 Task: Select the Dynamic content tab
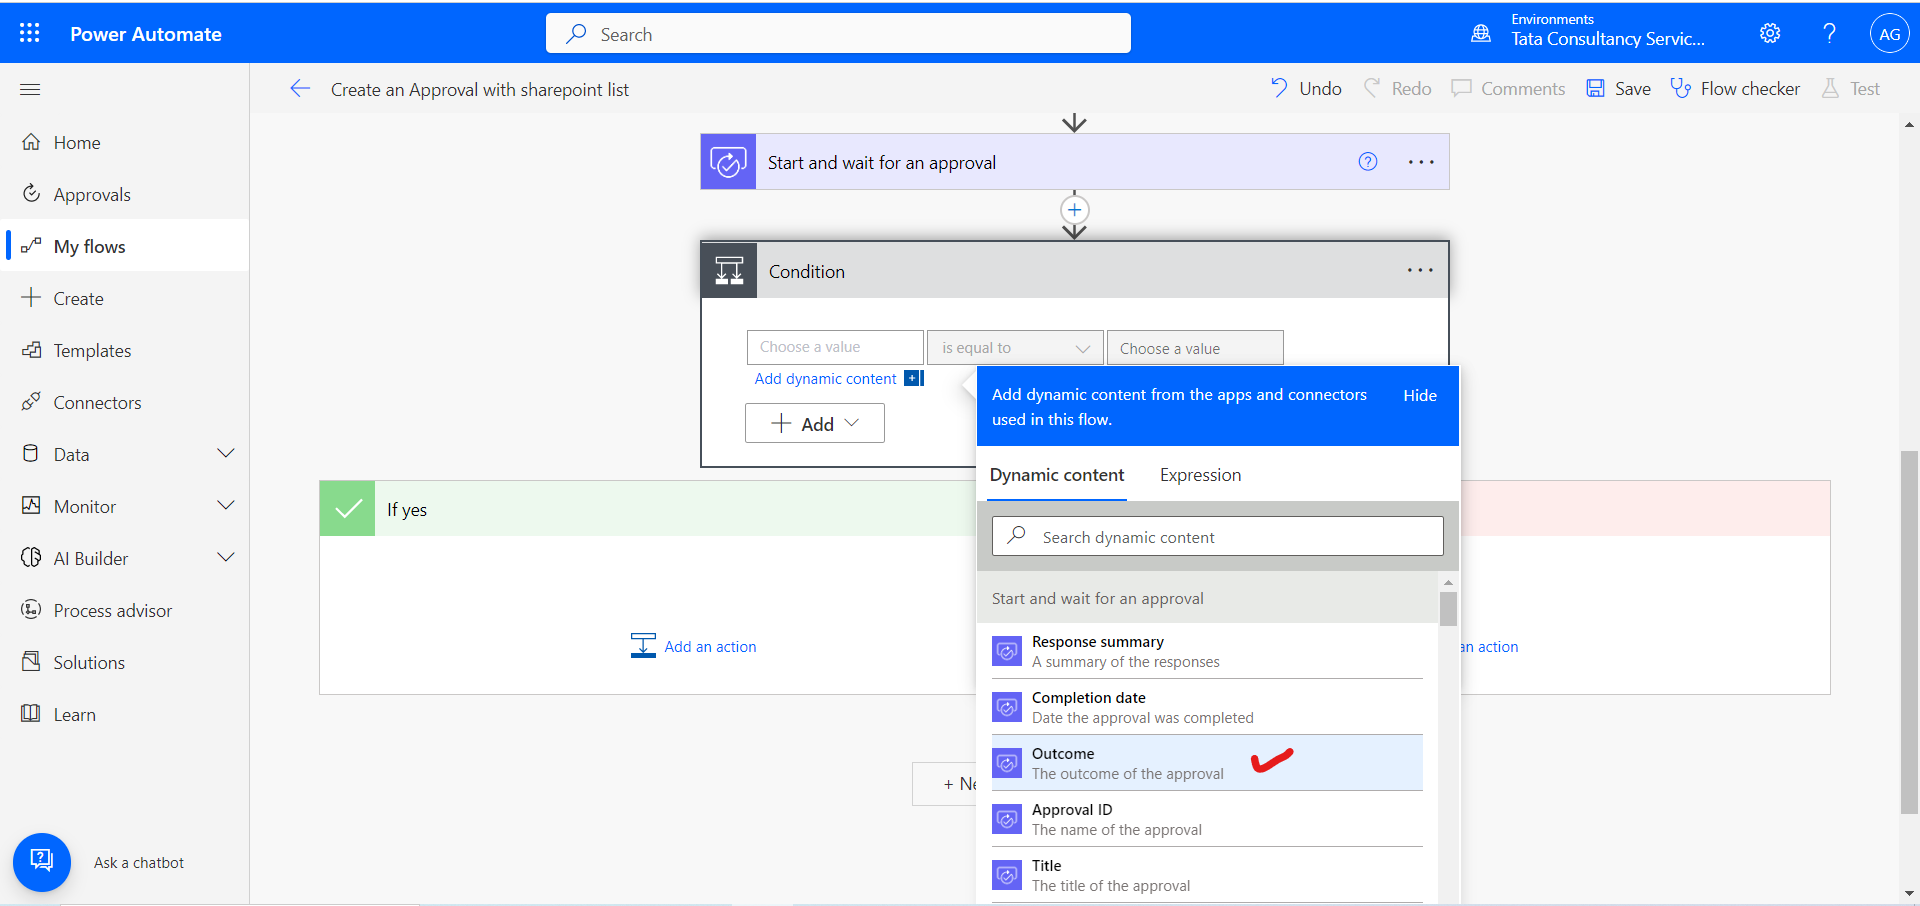(1056, 475)
